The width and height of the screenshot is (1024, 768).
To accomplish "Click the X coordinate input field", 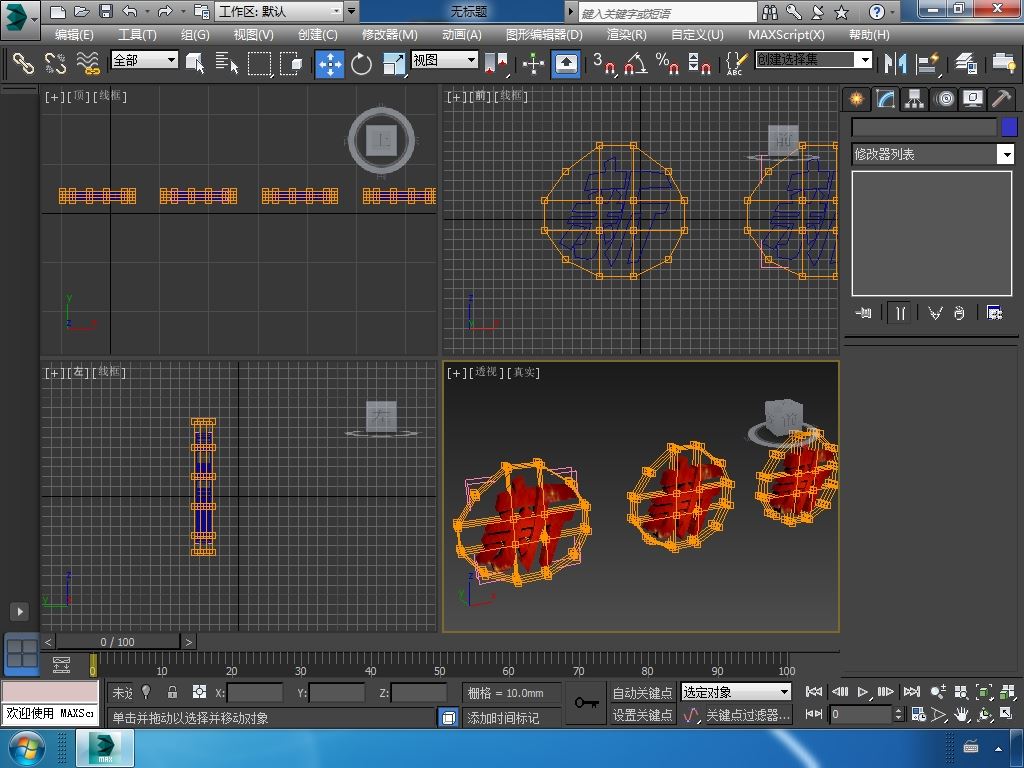I will (255, 693).
